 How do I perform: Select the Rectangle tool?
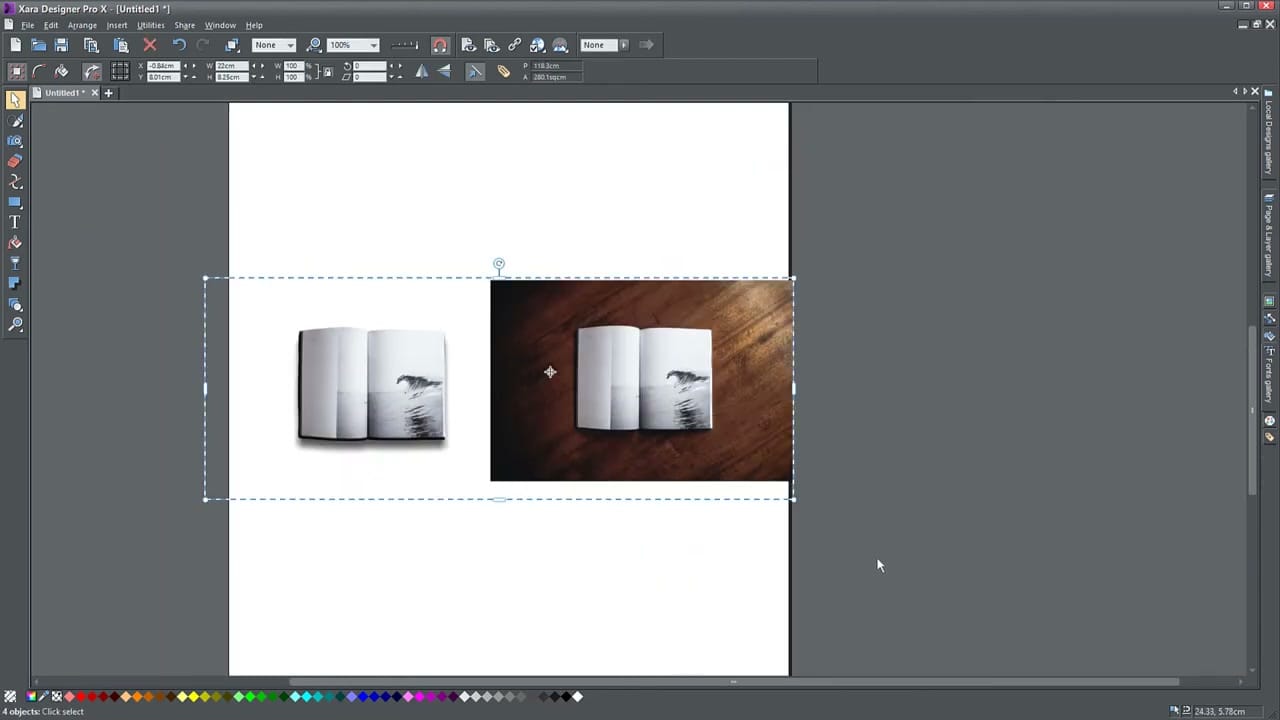(x=15, y=202)
